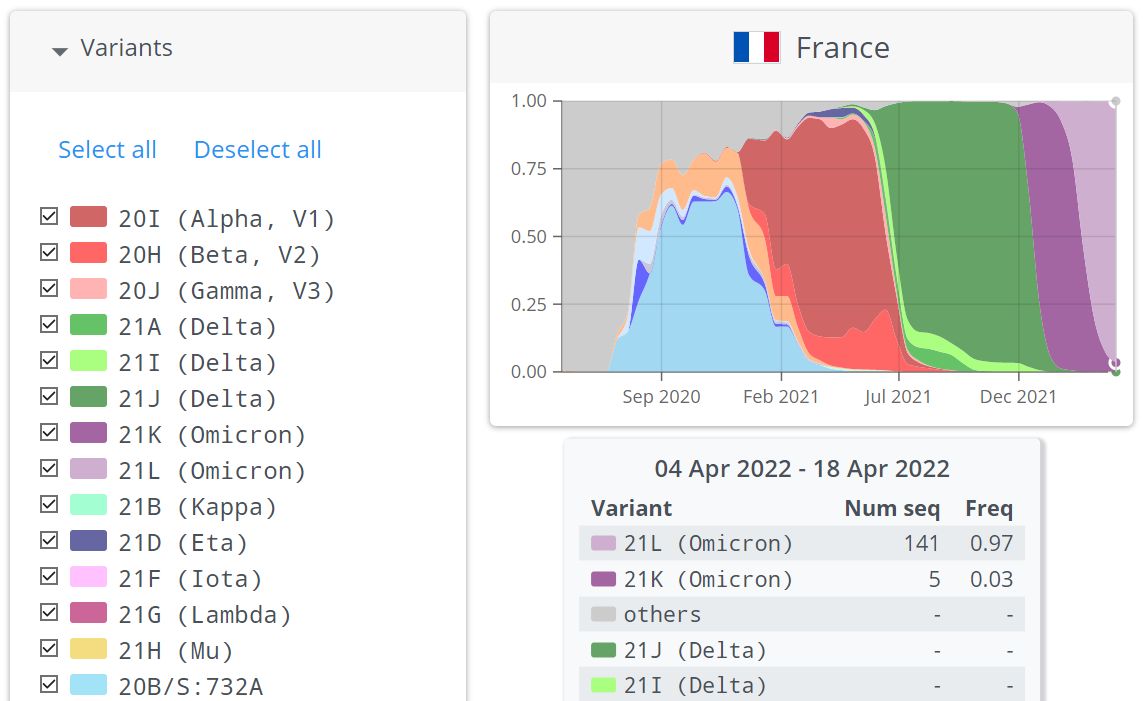Uncheck the 20I (Alpha, V1) checkbox
Image resolution: width=1143 pixels, height=701 pixels.
pos(48,217)
